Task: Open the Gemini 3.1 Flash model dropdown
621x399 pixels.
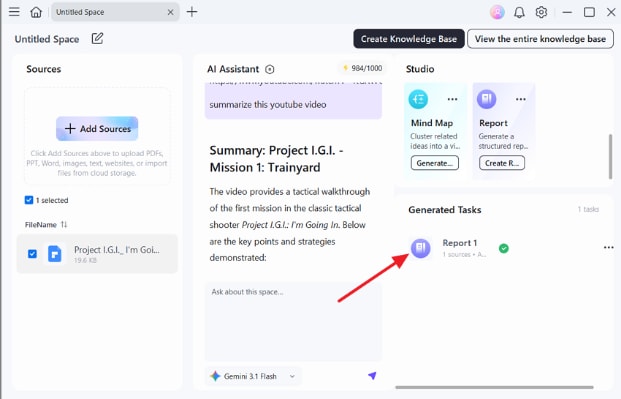Action: tap(253, 376)
